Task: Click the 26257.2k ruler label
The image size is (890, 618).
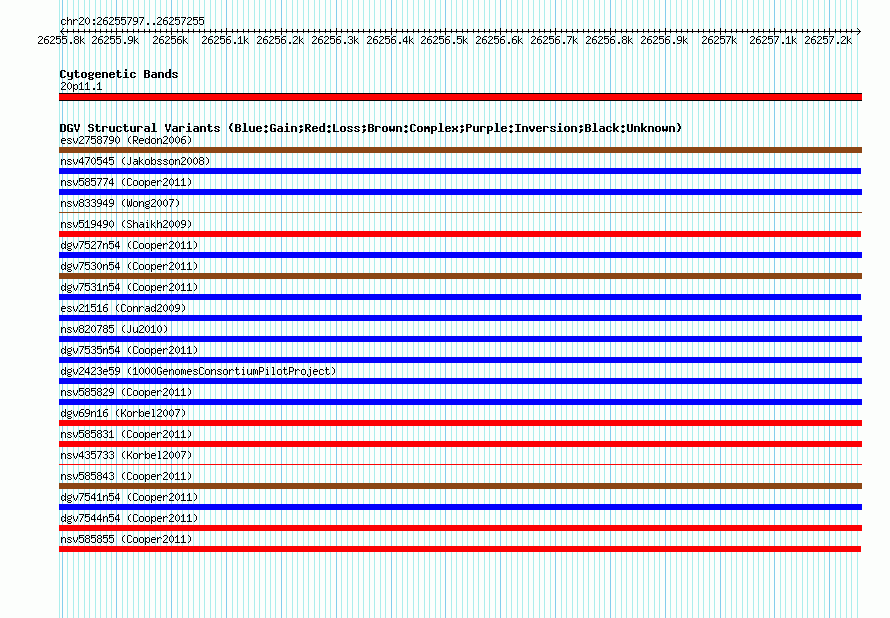Action: pos(828,40)
